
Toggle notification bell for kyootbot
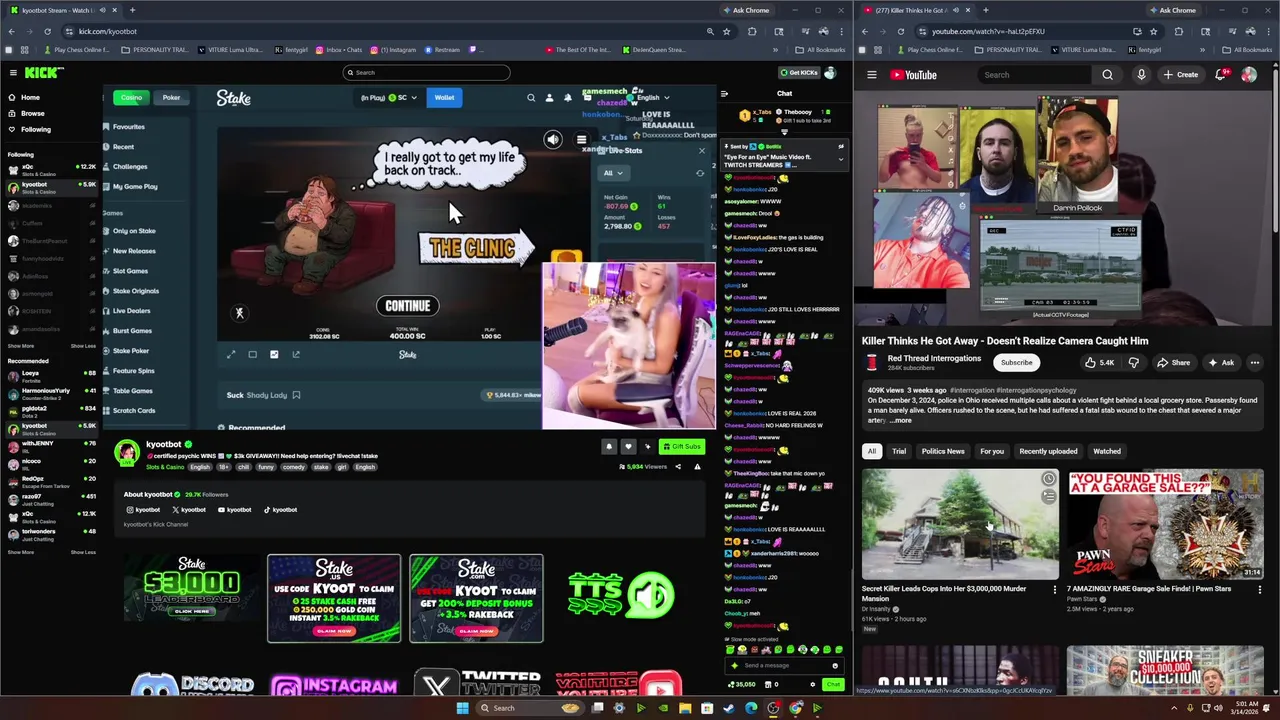(608, 447)
